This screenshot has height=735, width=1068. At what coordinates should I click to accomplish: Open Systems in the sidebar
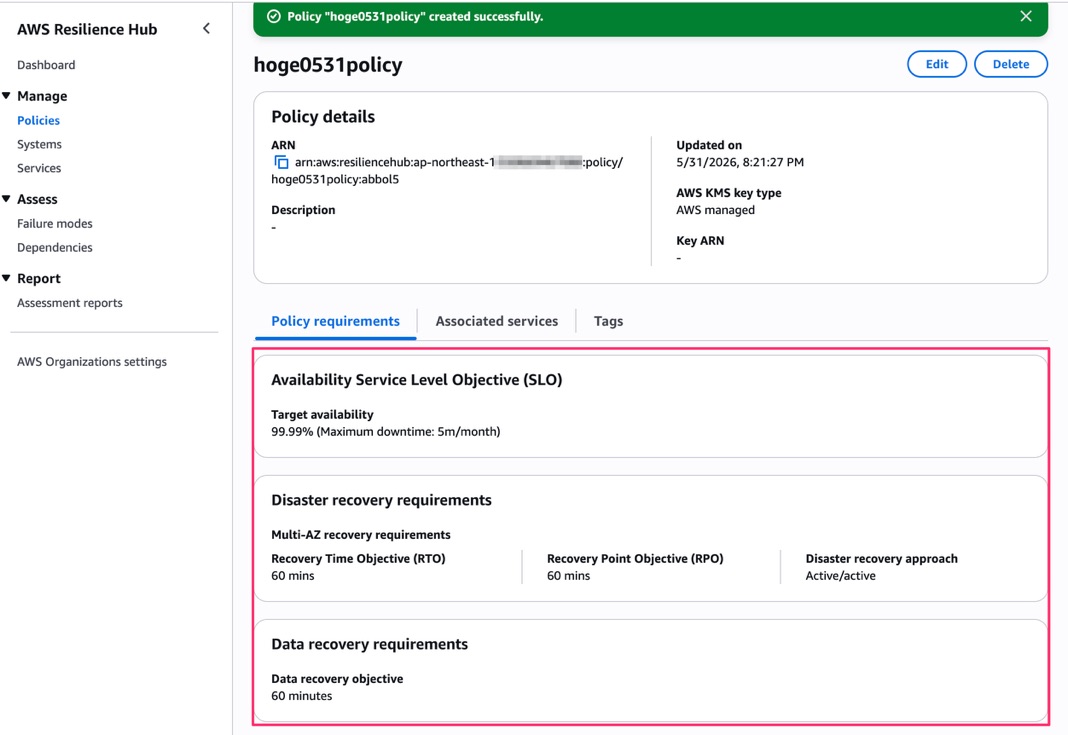40,144
